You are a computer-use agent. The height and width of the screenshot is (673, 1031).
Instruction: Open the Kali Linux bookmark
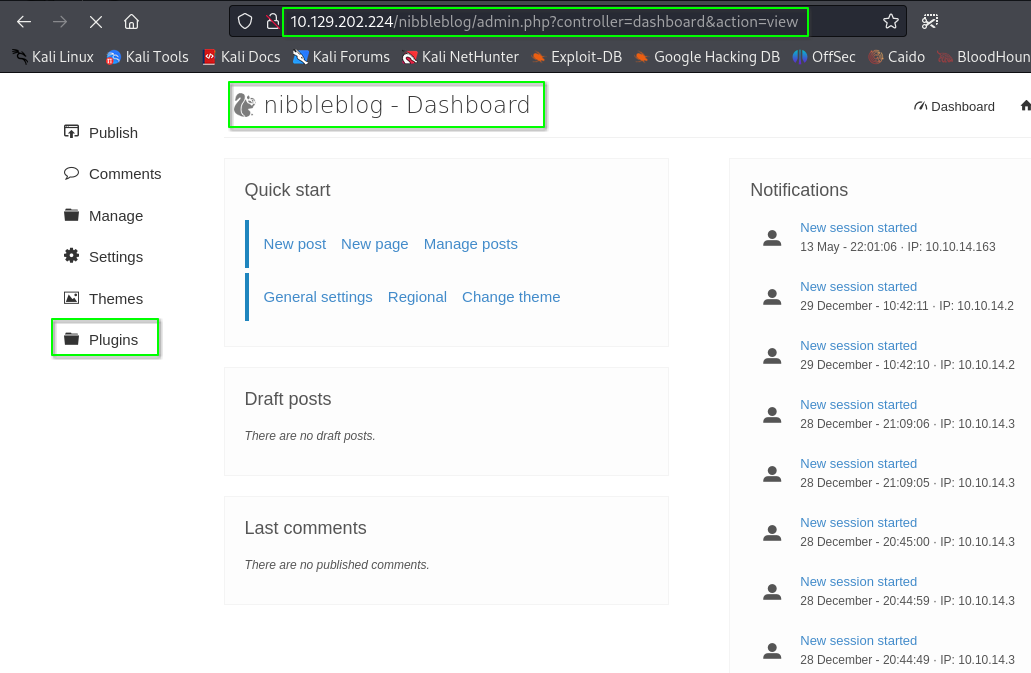pos(53,57)
